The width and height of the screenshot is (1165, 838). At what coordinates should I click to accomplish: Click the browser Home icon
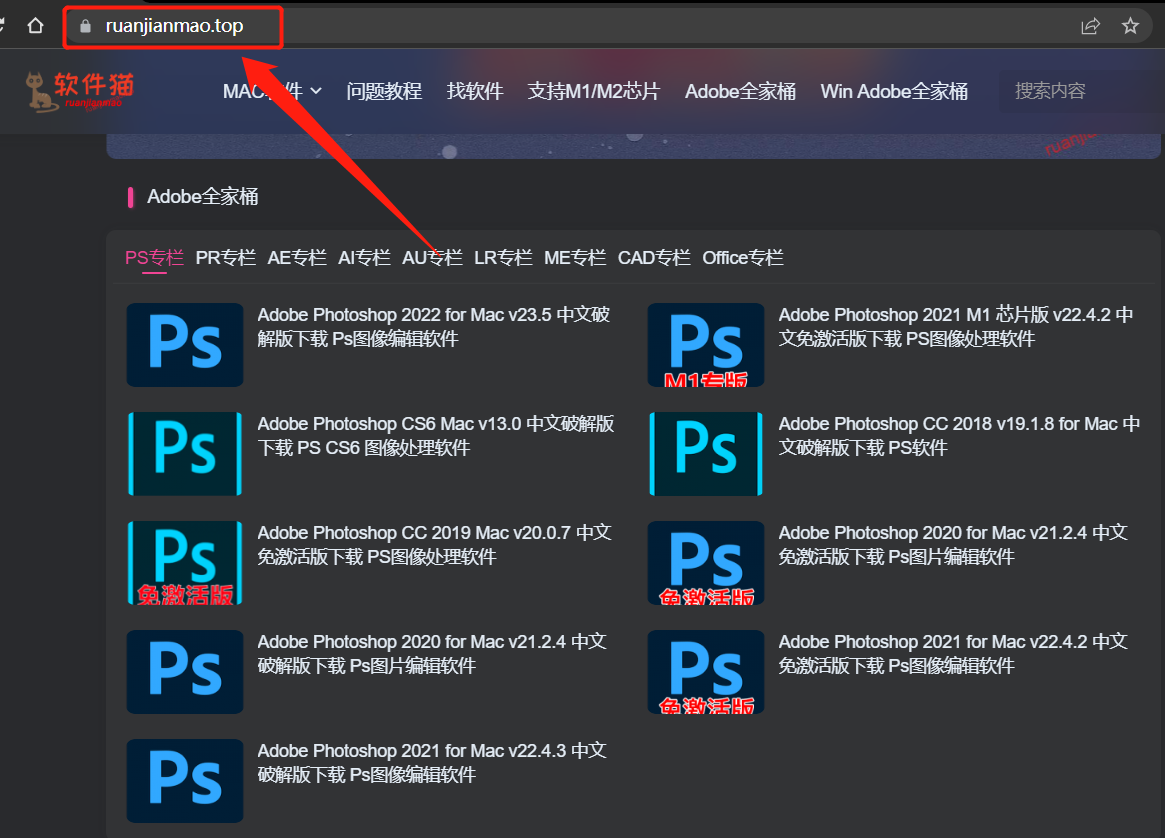[35, 26]
